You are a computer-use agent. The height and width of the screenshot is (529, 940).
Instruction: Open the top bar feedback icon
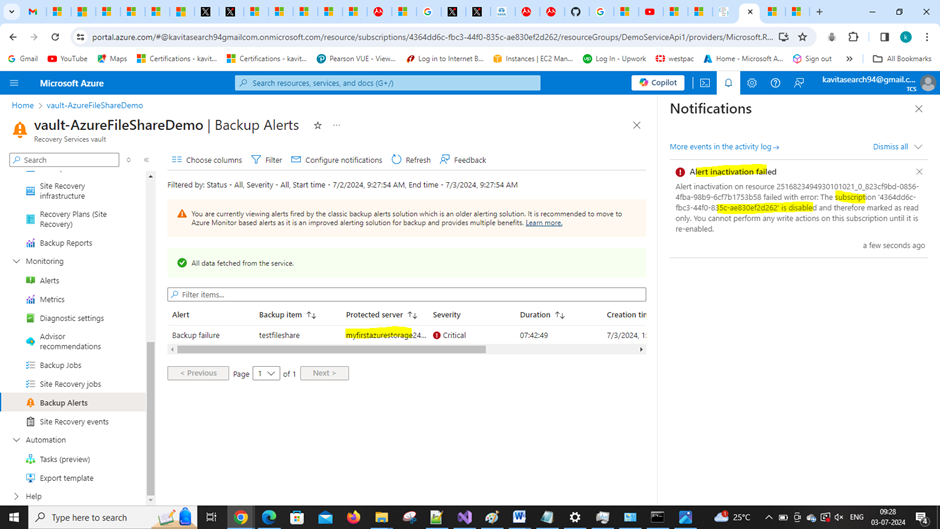(x=799, y=83)
